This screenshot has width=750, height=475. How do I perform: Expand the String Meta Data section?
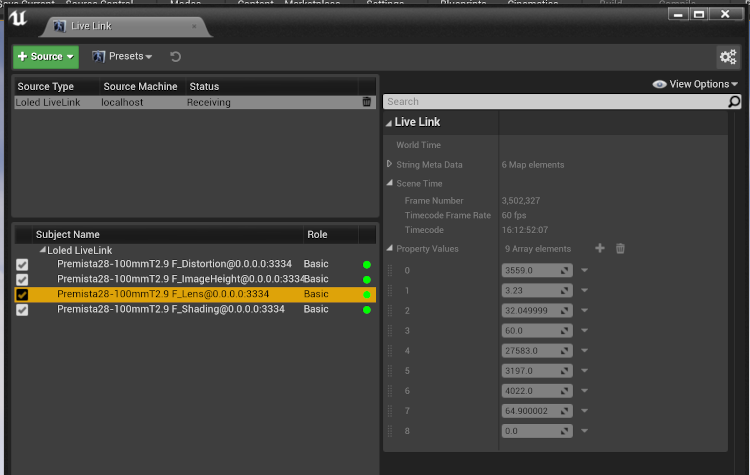389,164
